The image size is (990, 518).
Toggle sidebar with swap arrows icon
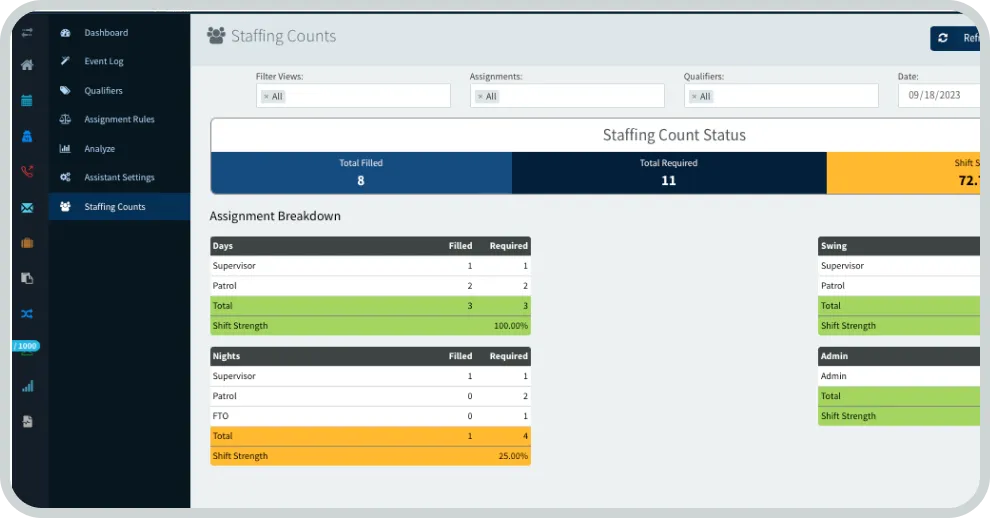tap(27, 32)
